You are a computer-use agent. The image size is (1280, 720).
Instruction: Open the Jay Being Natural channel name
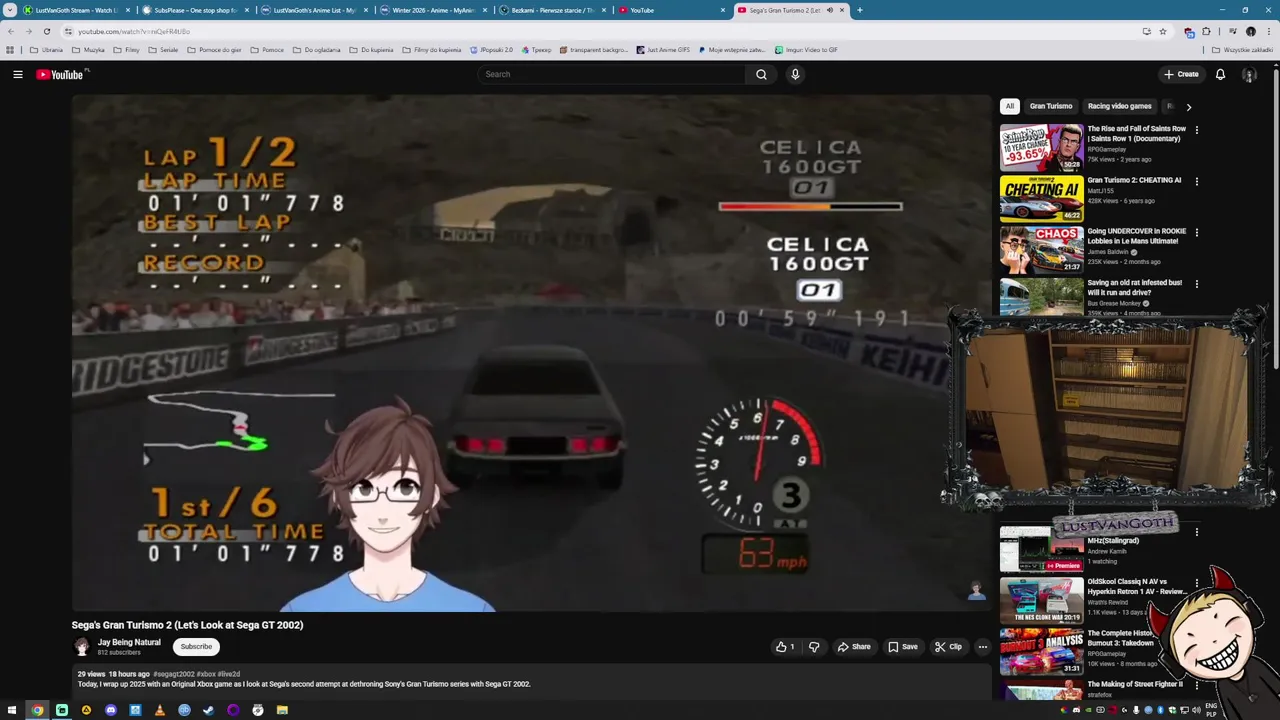(129, 642)
